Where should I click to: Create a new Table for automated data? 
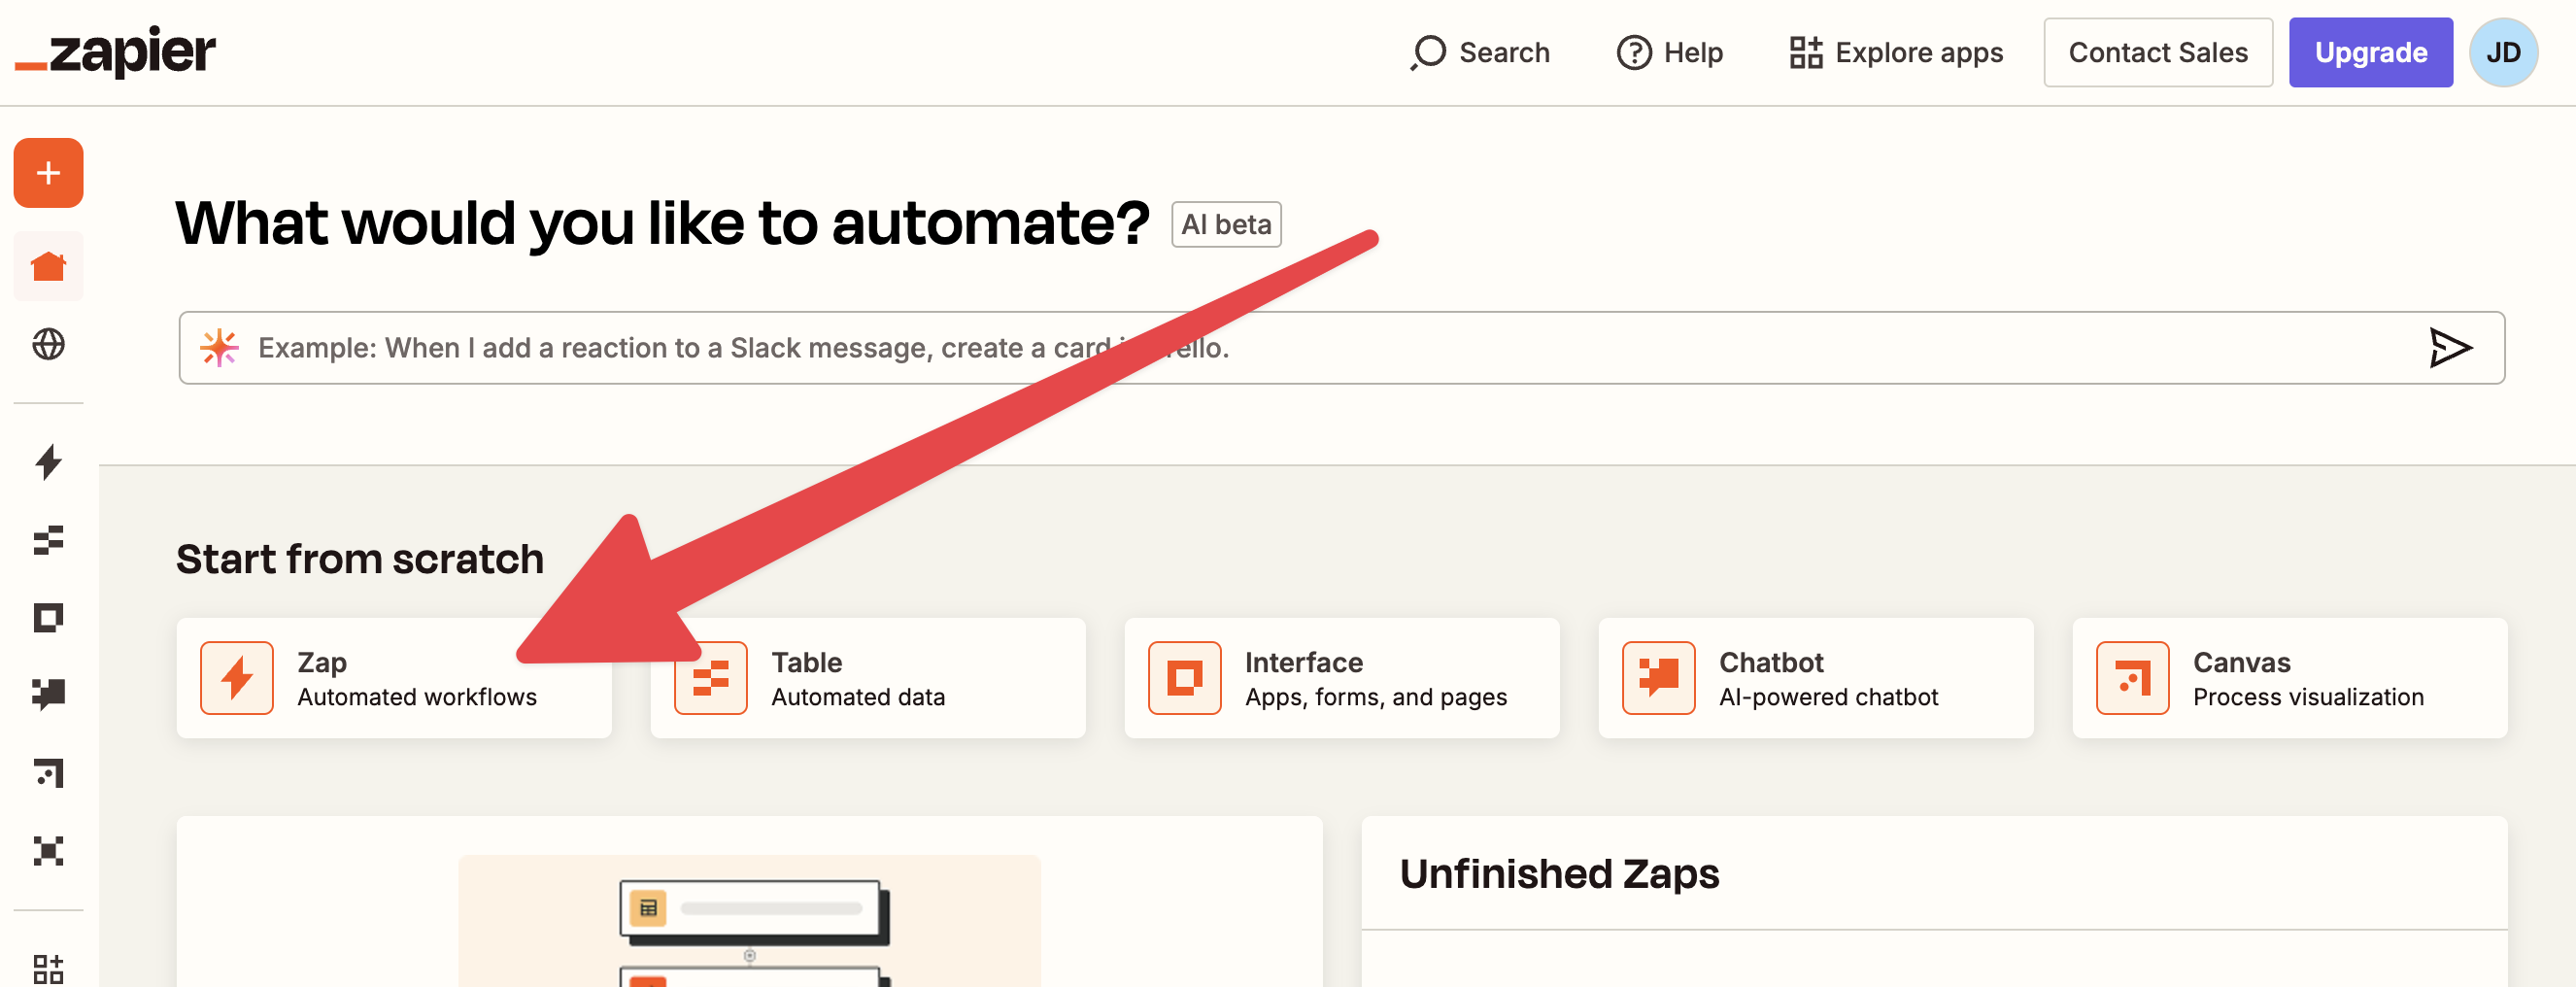868,678
